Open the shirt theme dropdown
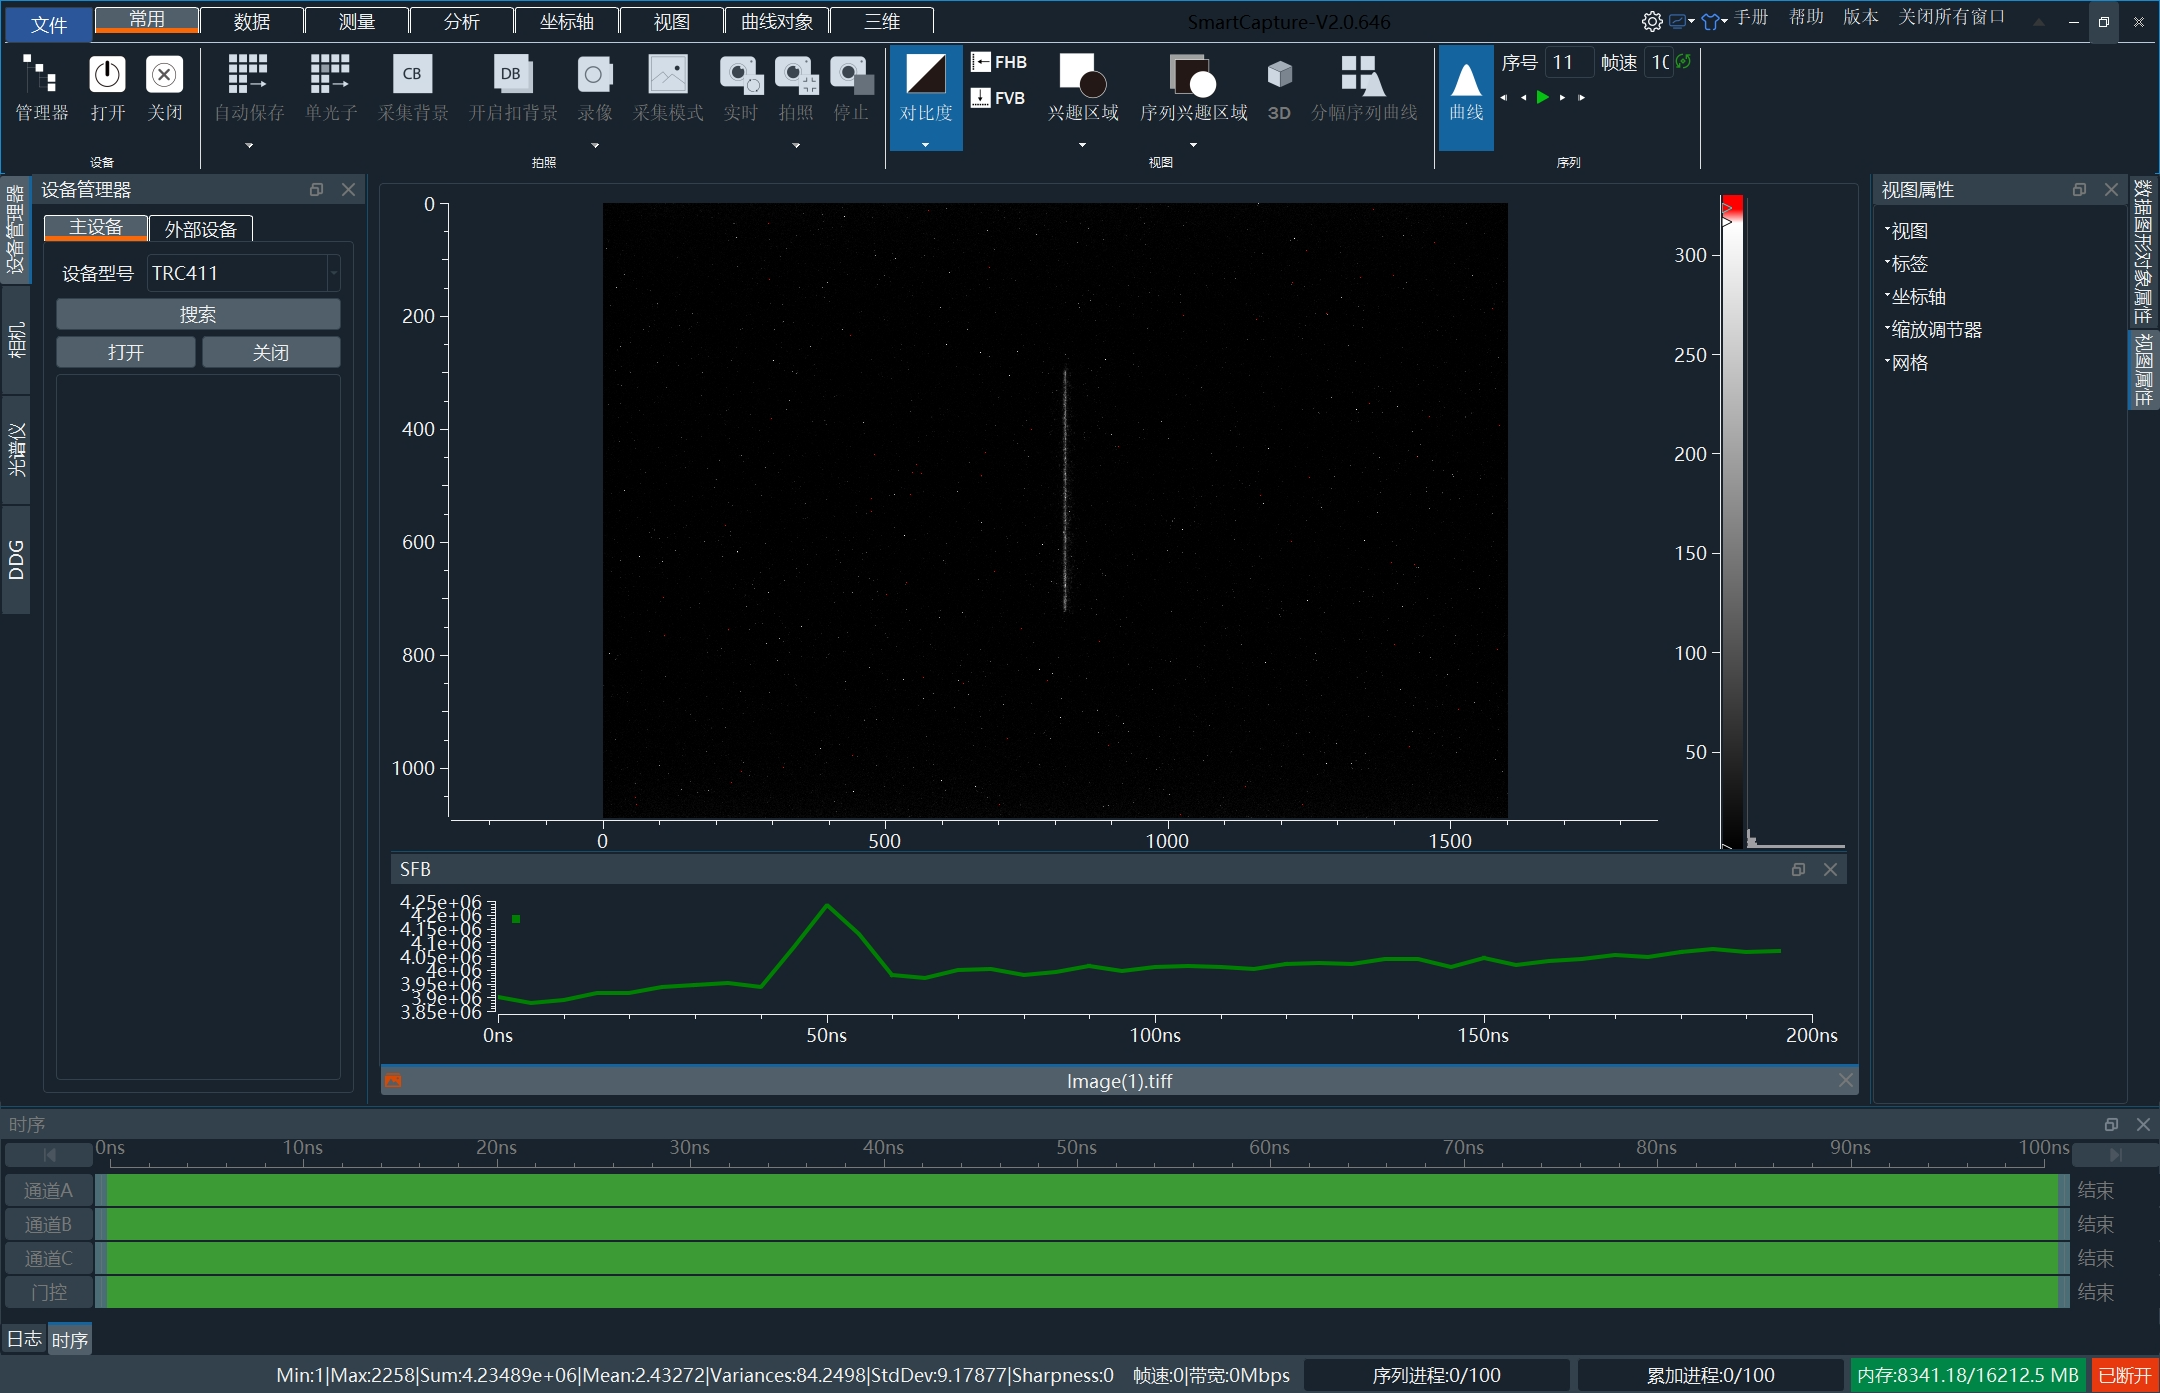The height and width of the screenshot is (1393, 2160). pyautogui.click(x=1714, y=21)
